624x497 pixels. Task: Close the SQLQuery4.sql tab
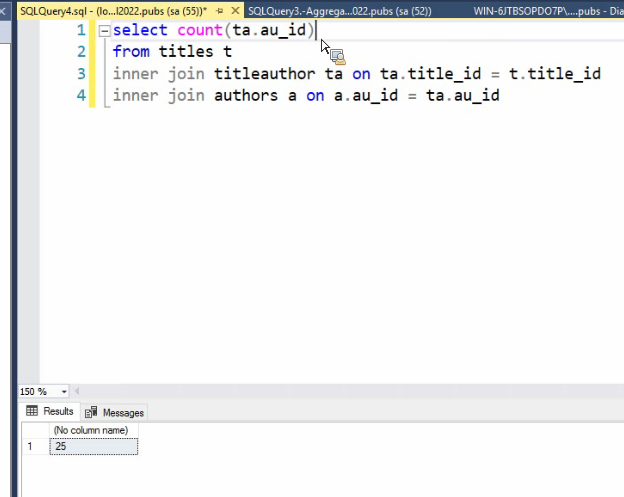(x=235, y=11)
